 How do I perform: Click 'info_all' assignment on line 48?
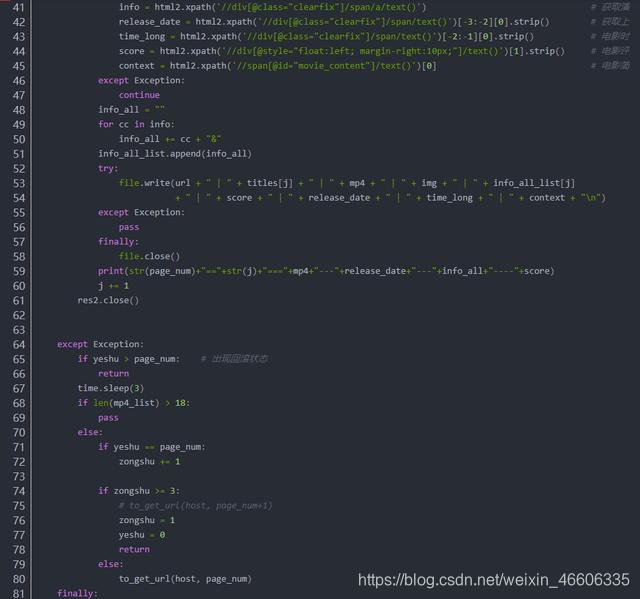pos(131,110)
